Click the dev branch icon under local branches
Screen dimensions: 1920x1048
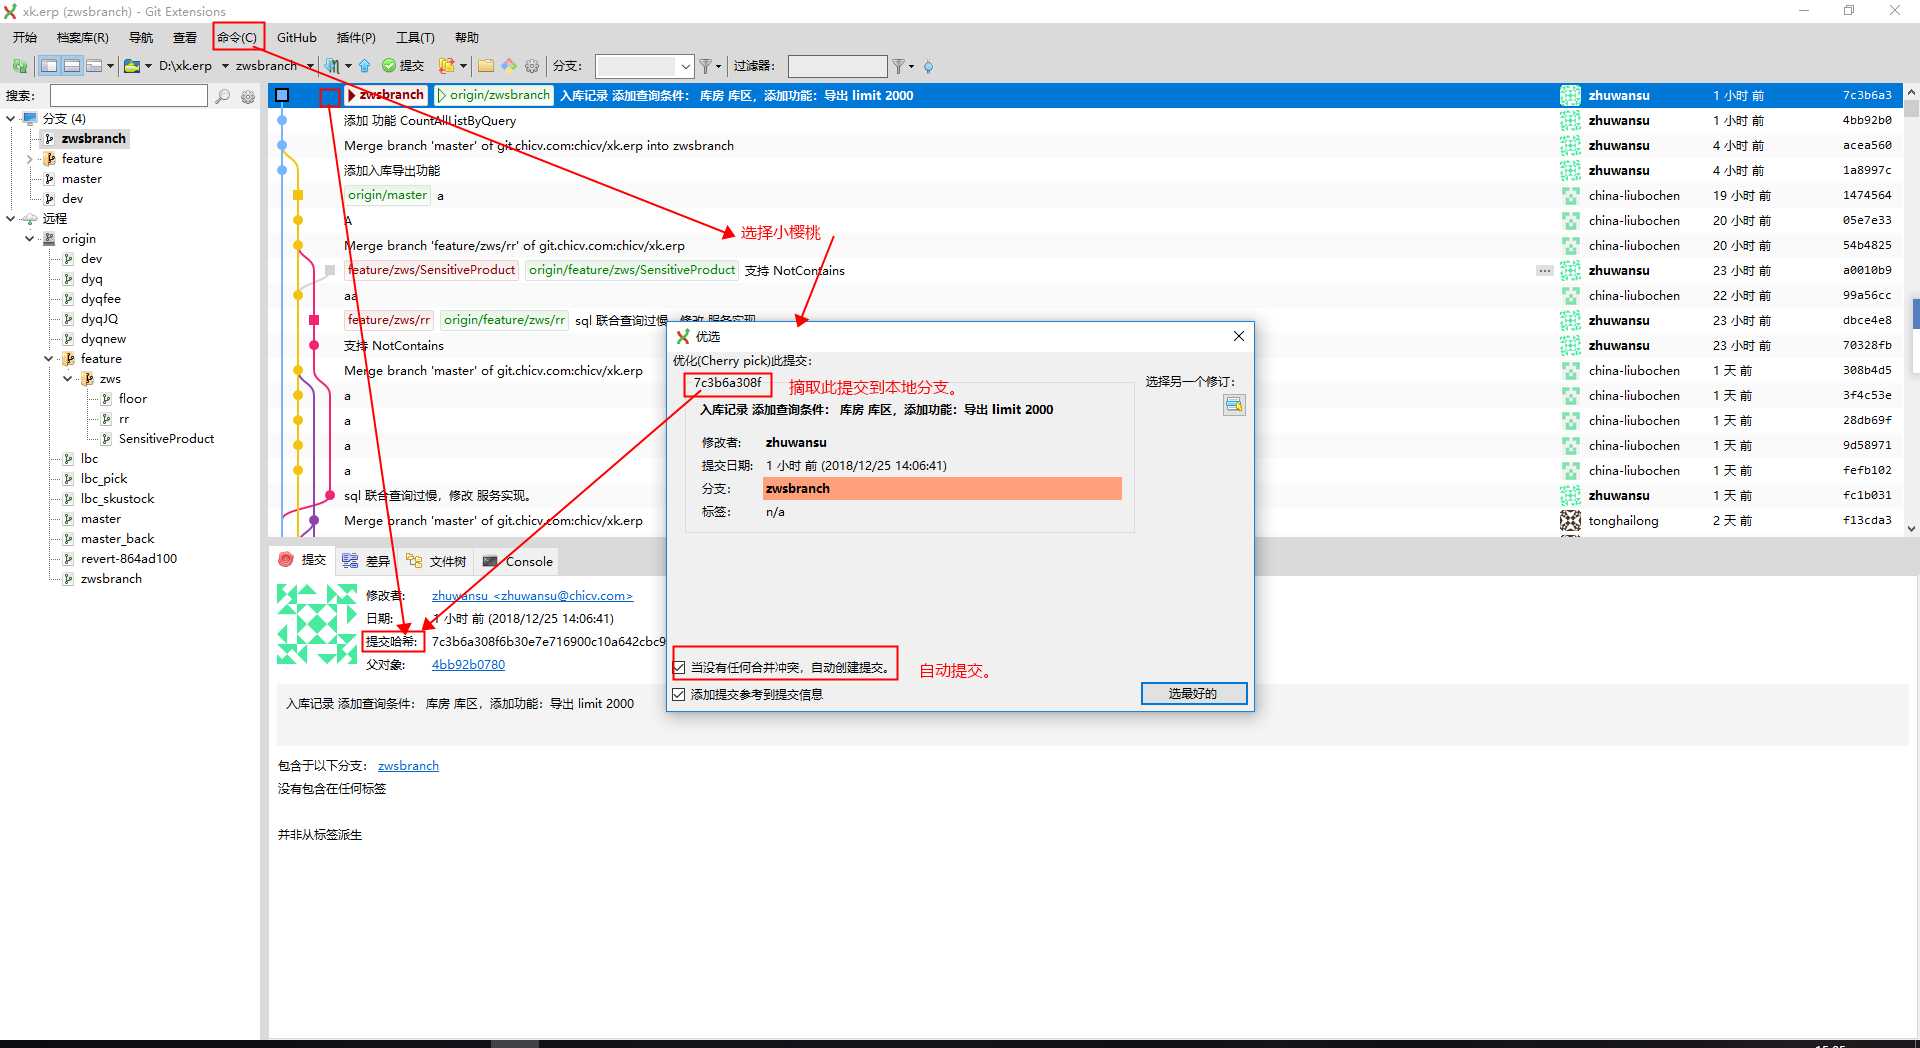tap(49, 198)
